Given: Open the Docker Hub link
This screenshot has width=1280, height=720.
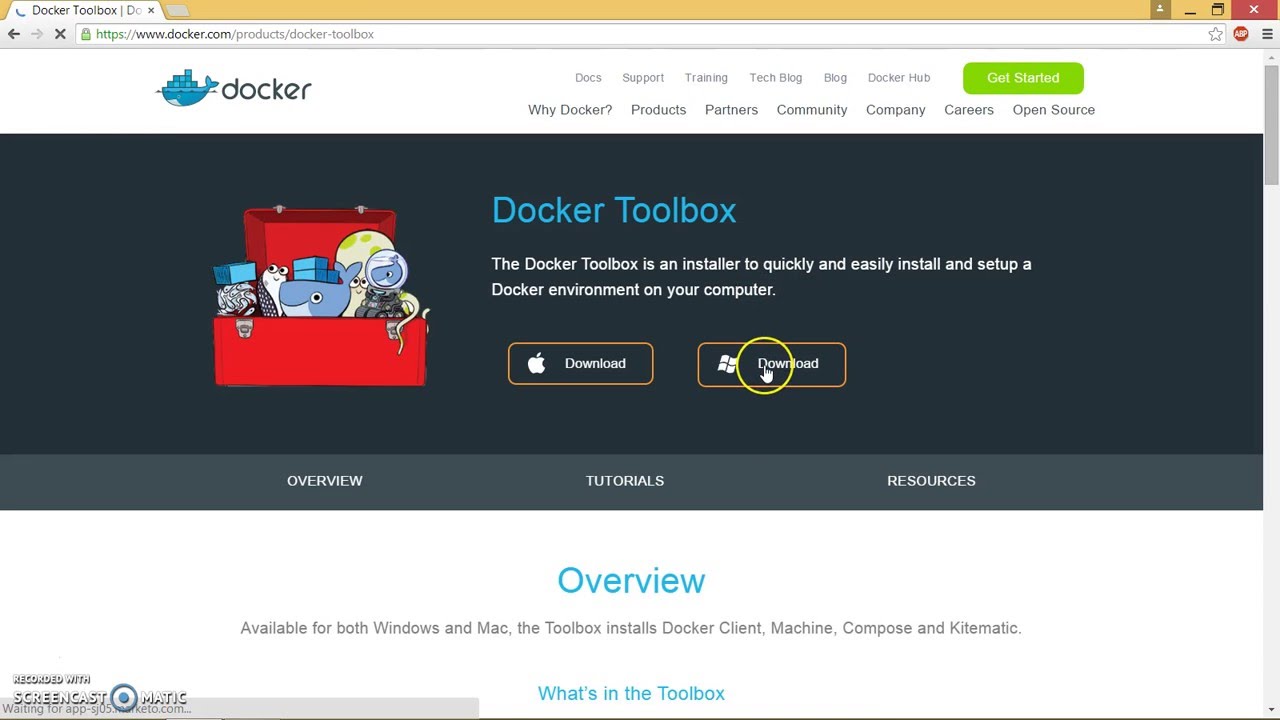Looking at the screenshot, I should point(899,78).
